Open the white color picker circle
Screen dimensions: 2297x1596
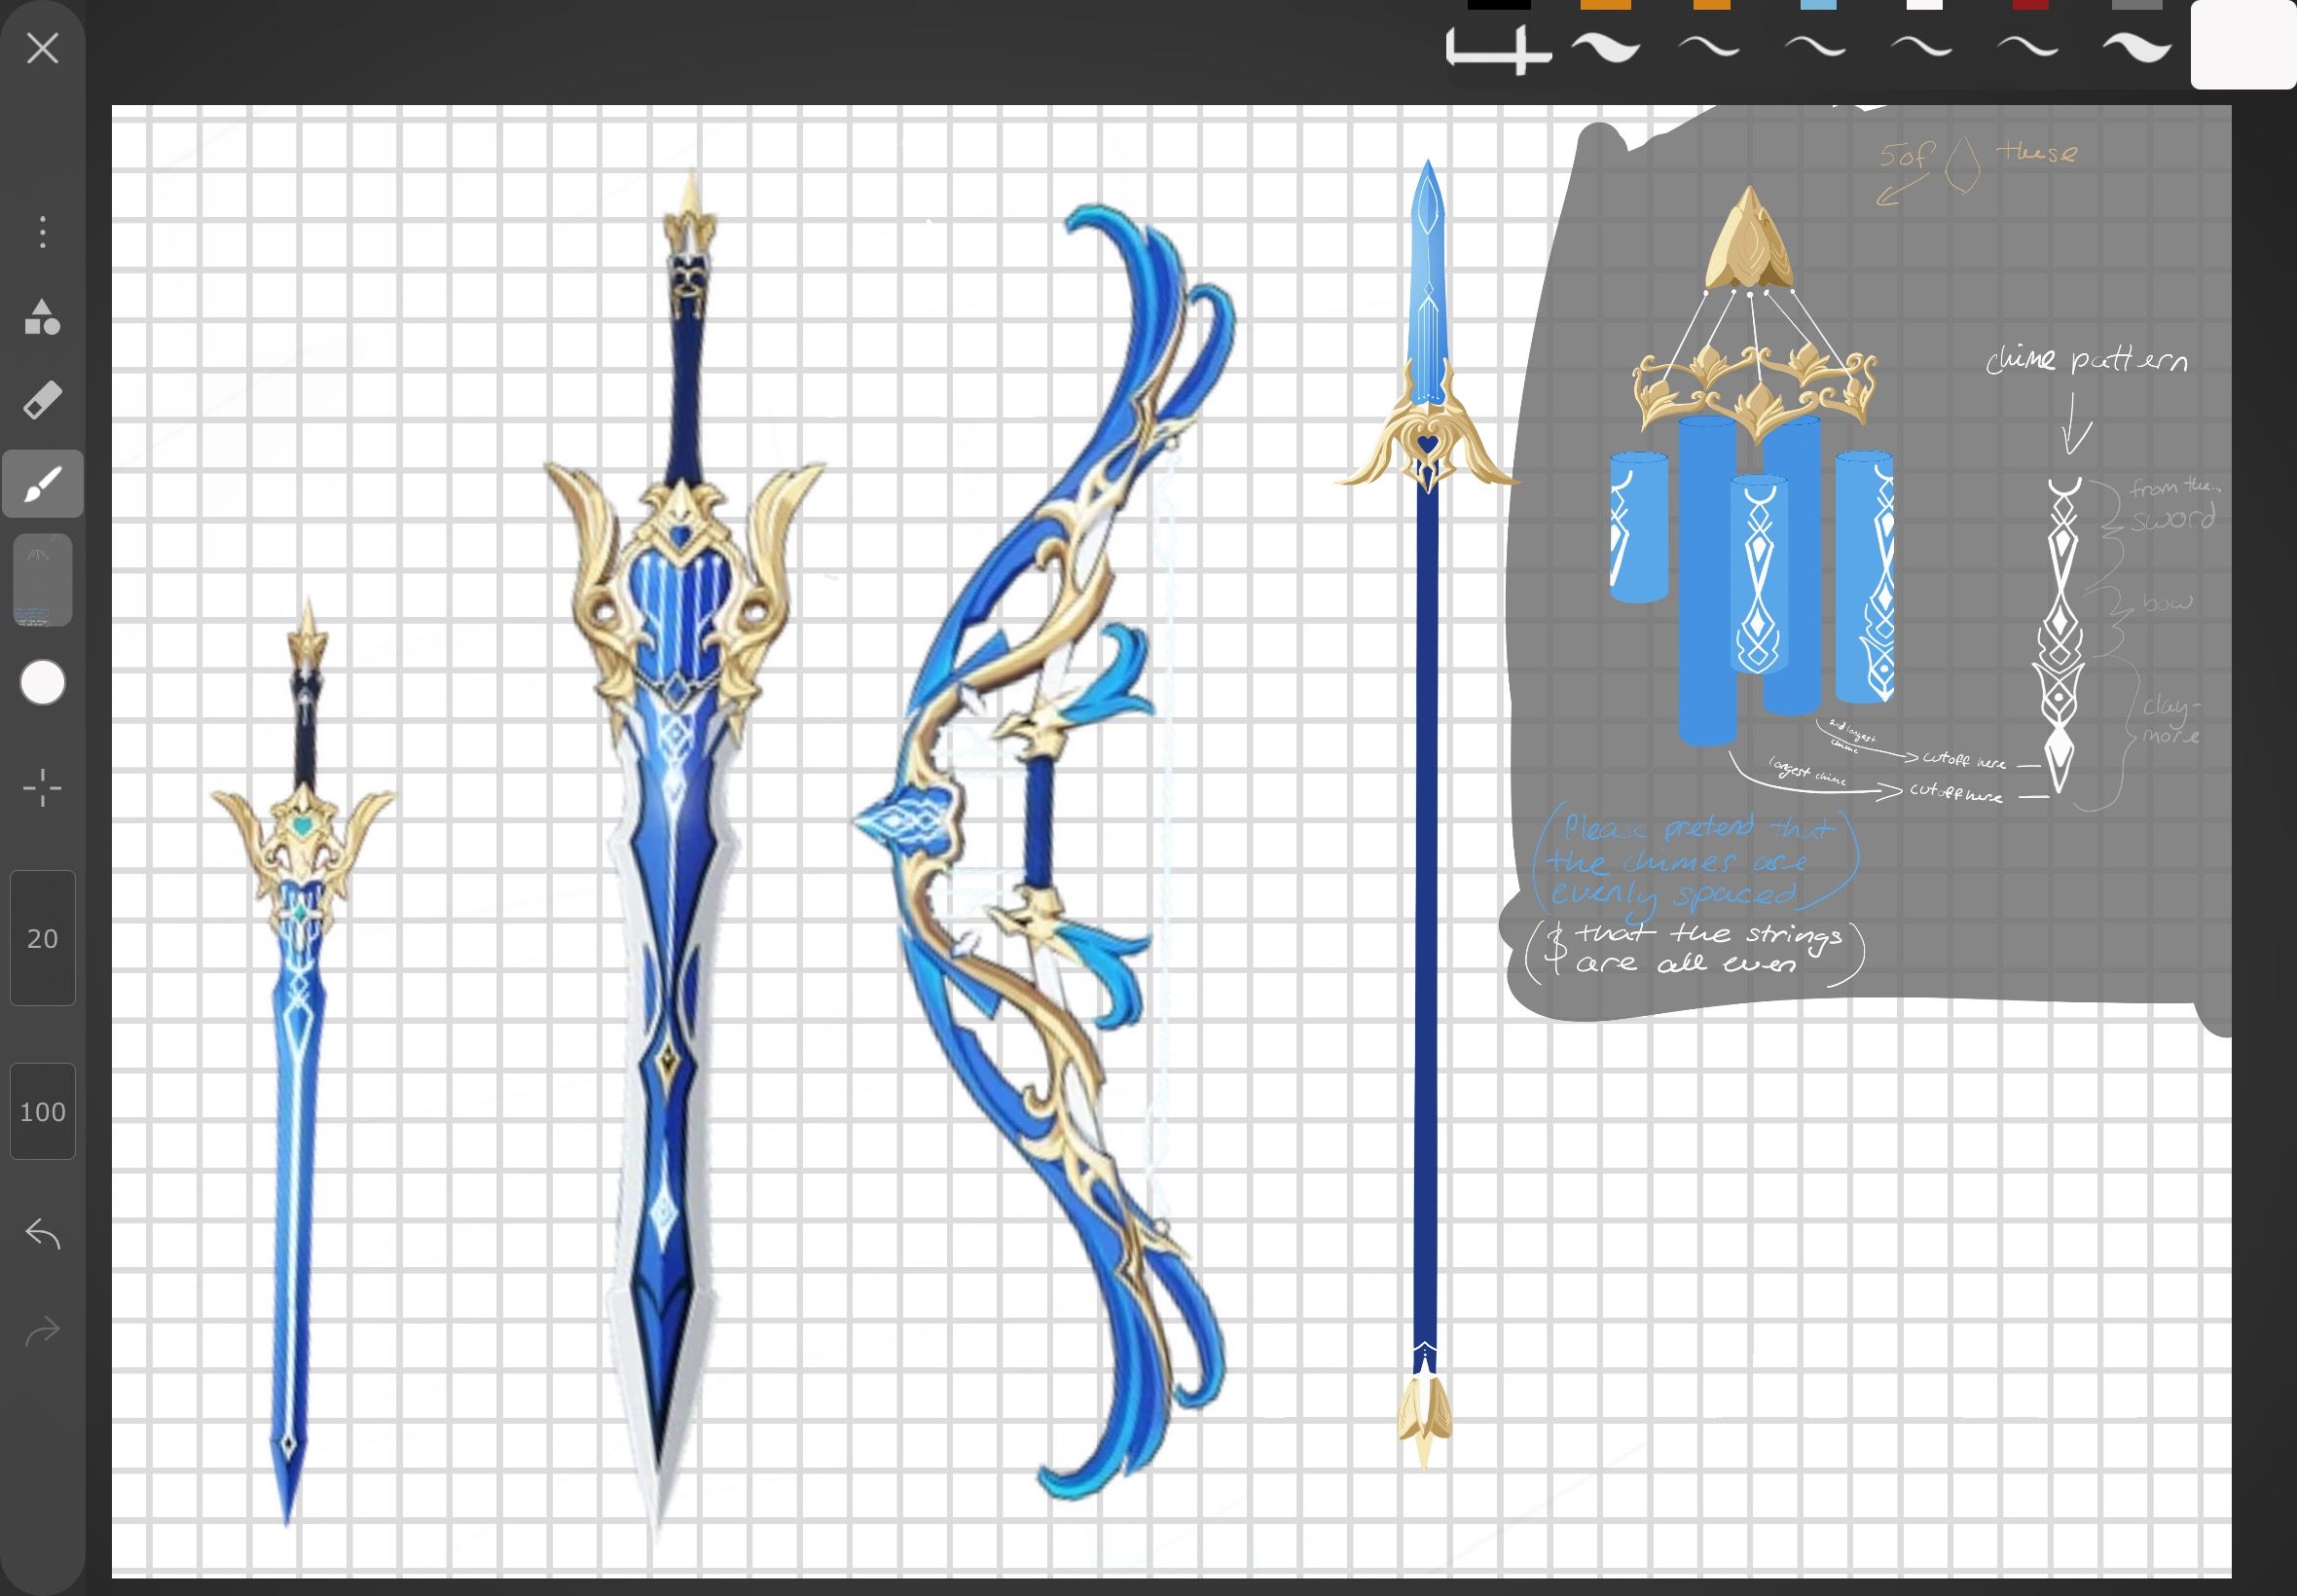pyautogui.click(x=42, y=683)
